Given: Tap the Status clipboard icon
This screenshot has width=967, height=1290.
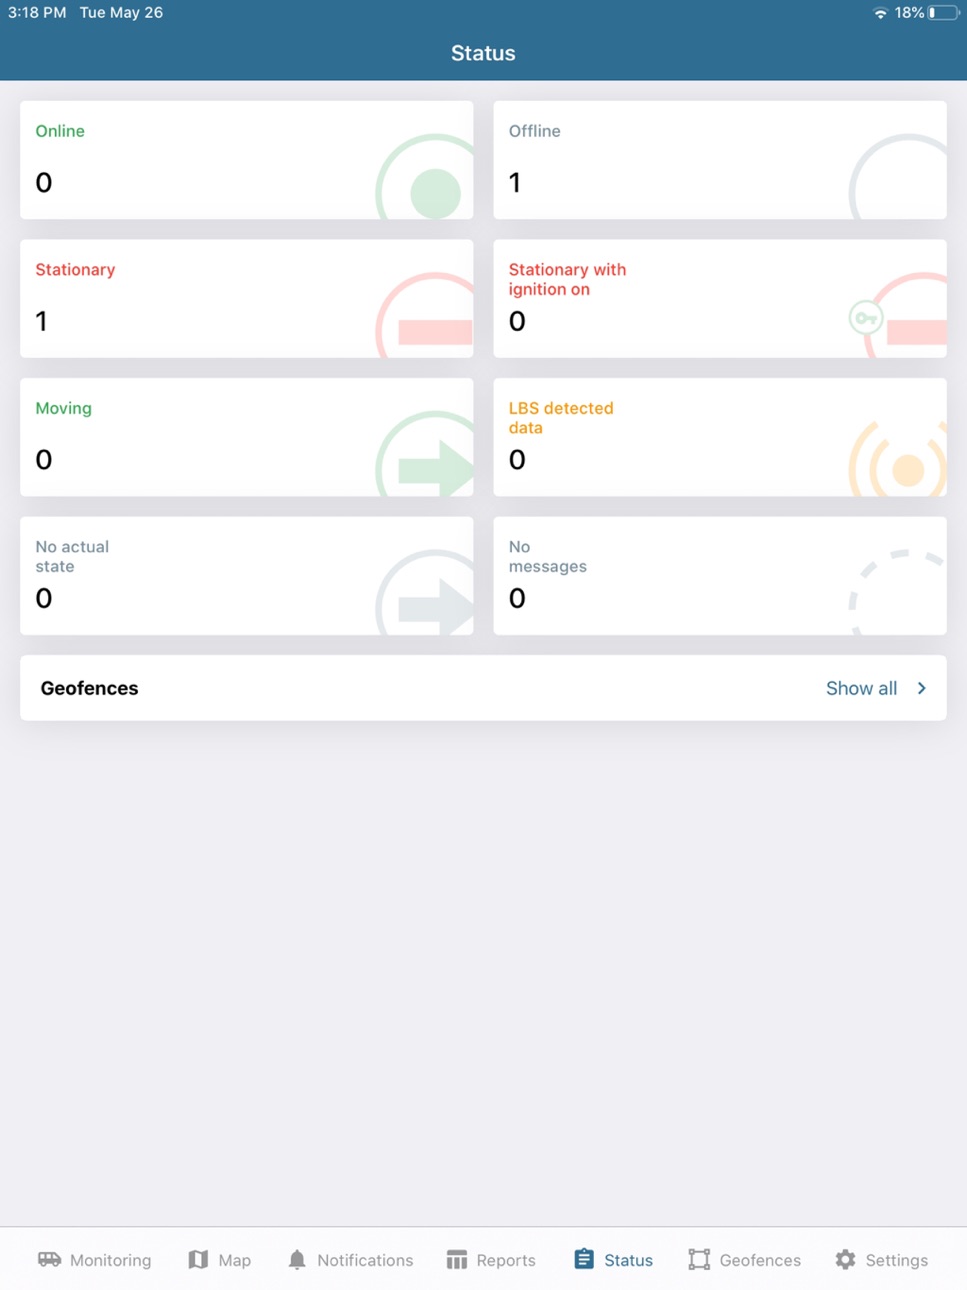Looking at the screenshot, I should coord(584,1259).
